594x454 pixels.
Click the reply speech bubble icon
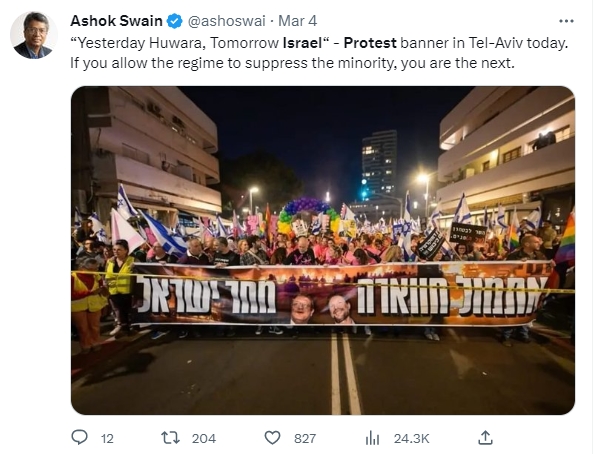tap(80, 437)
